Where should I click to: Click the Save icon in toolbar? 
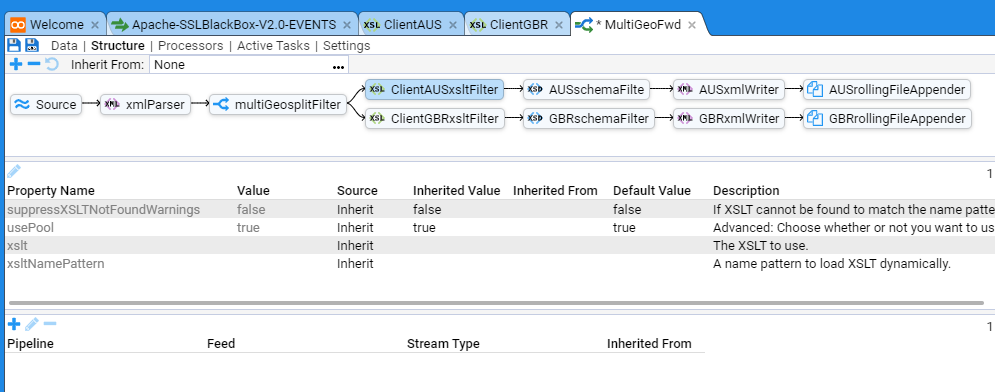13,45
